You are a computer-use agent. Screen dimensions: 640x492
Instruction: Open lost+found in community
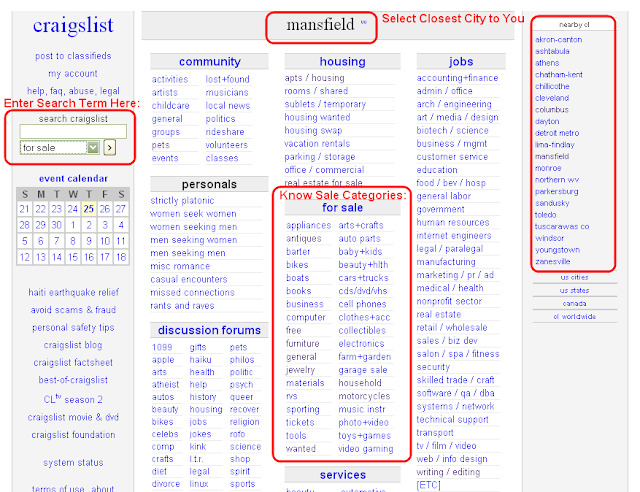[x=227, y=79]
